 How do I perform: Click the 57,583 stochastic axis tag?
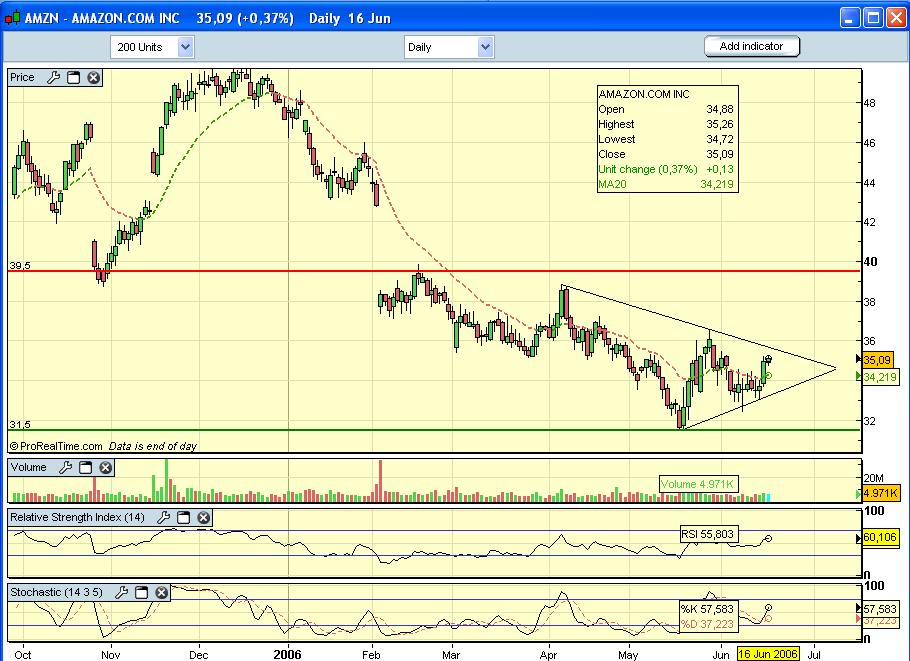point(880,609)
